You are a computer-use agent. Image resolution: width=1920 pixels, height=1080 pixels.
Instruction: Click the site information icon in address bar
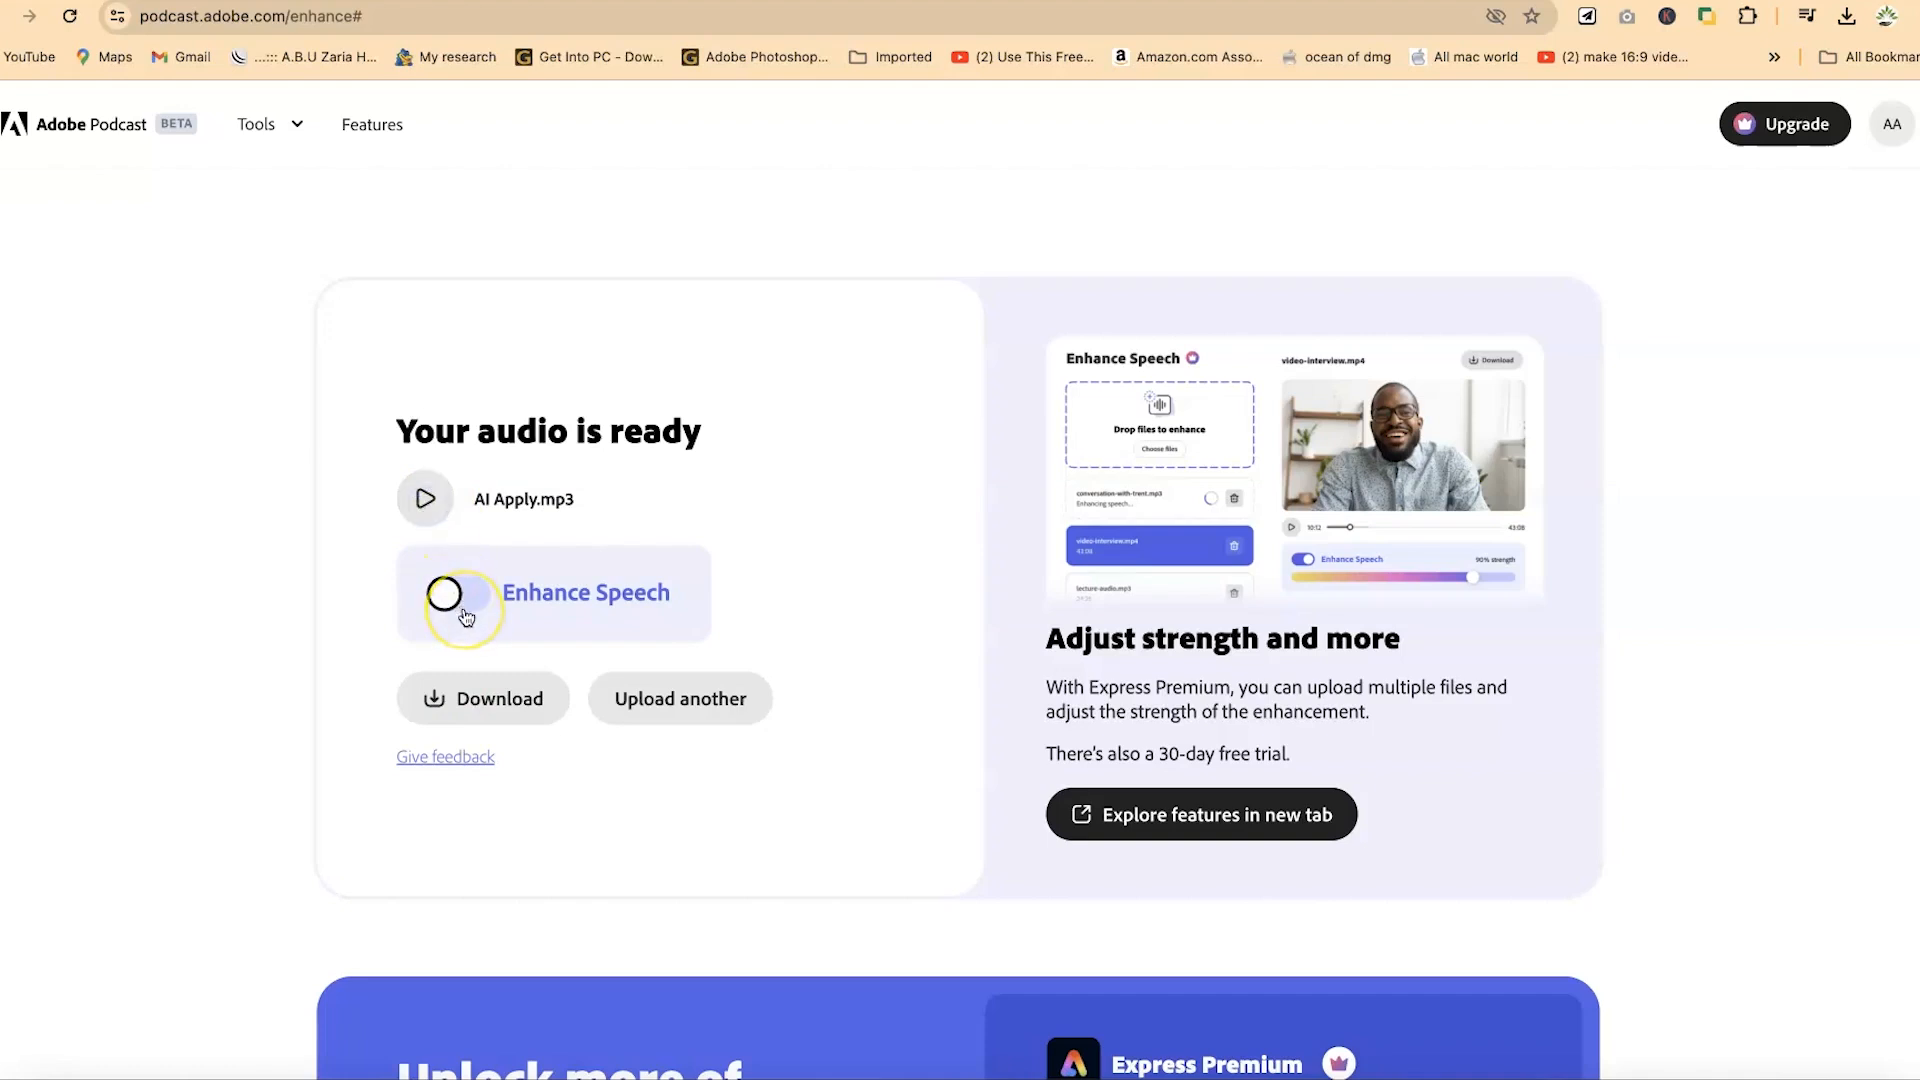point(117,16)
